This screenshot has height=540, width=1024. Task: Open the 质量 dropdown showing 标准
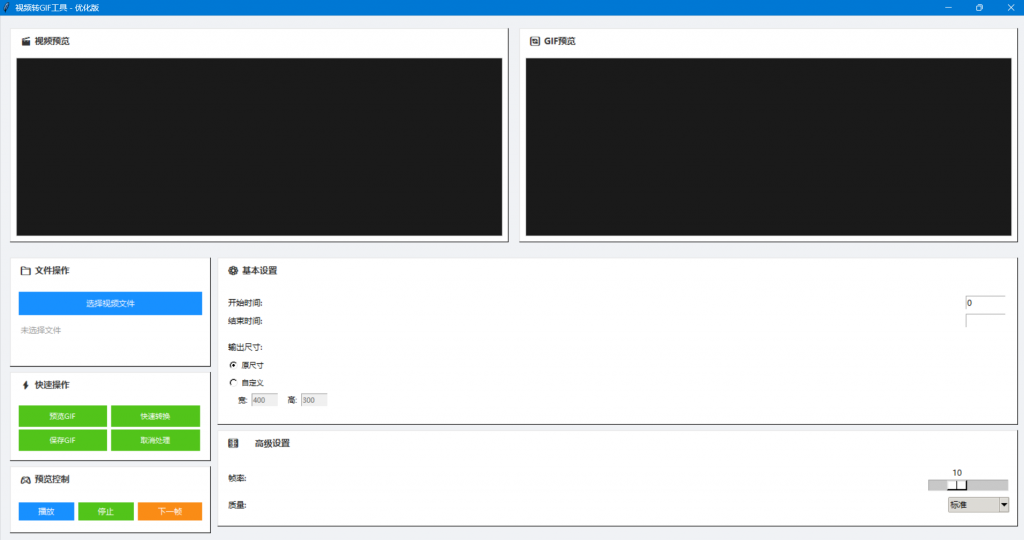[978, 505]
